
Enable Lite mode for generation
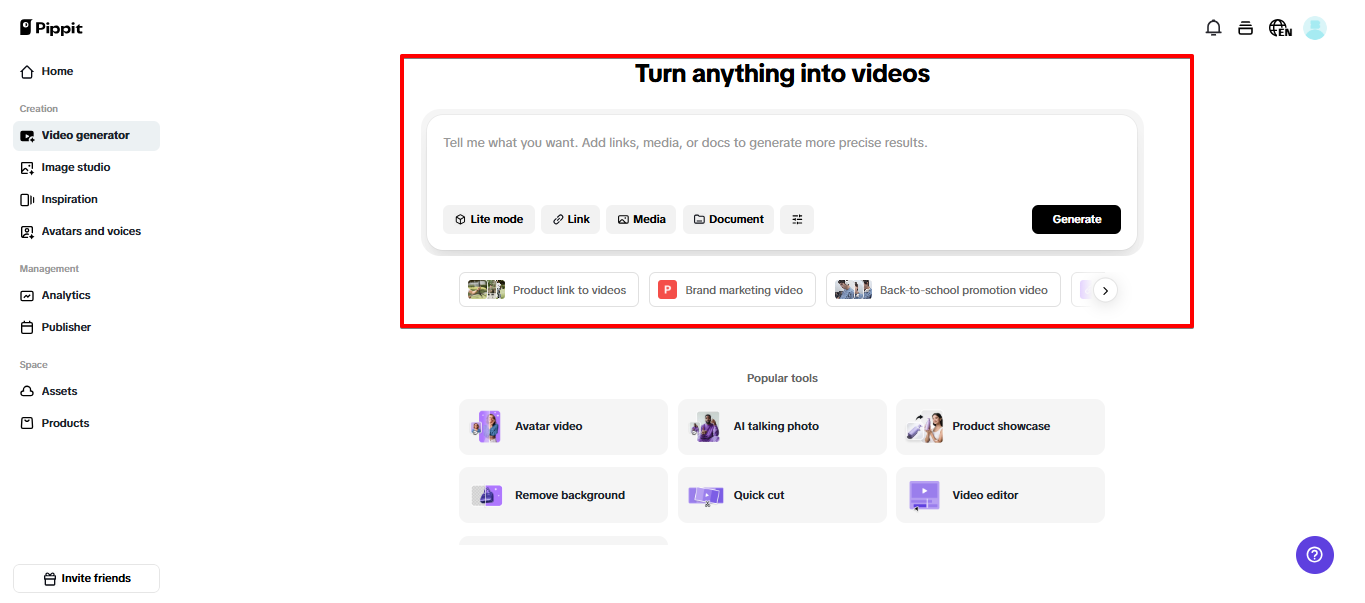489,219
